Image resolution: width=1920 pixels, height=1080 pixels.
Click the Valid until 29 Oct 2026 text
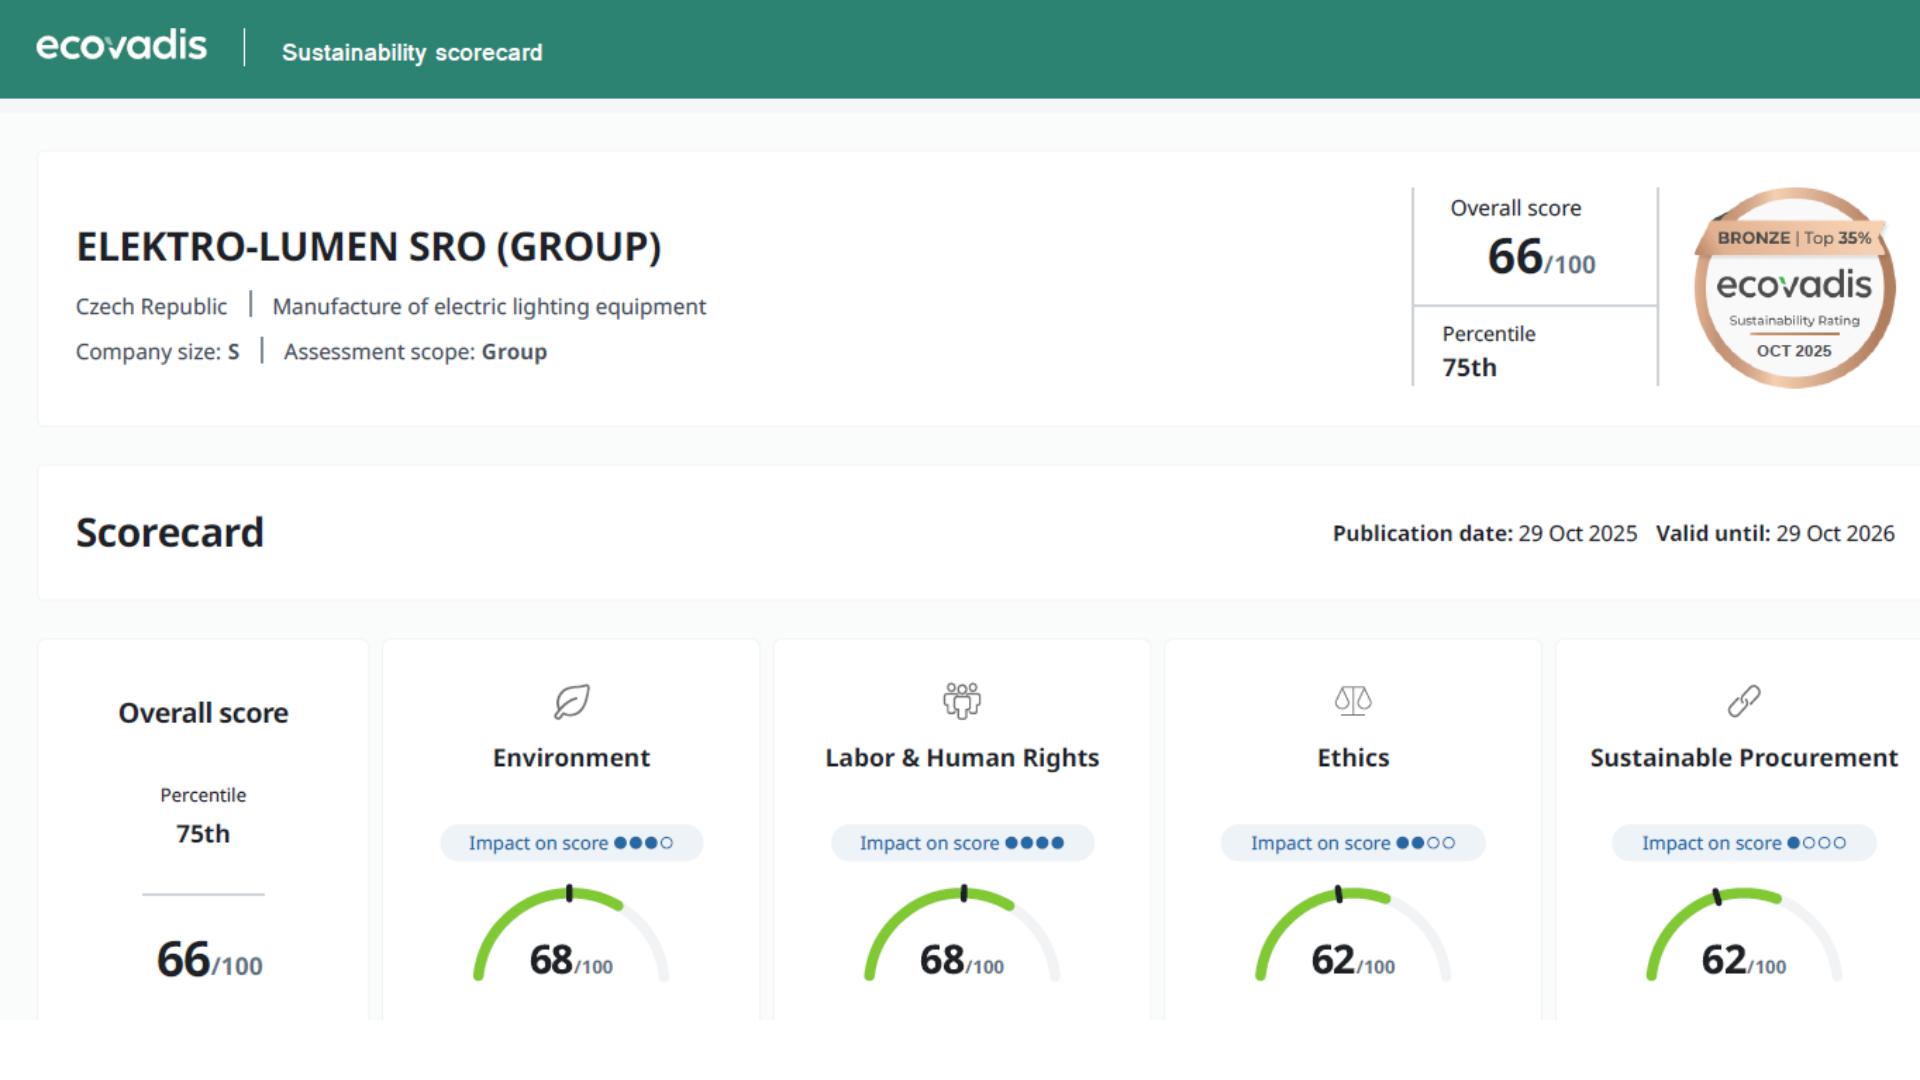click(x=1775, y=533)
